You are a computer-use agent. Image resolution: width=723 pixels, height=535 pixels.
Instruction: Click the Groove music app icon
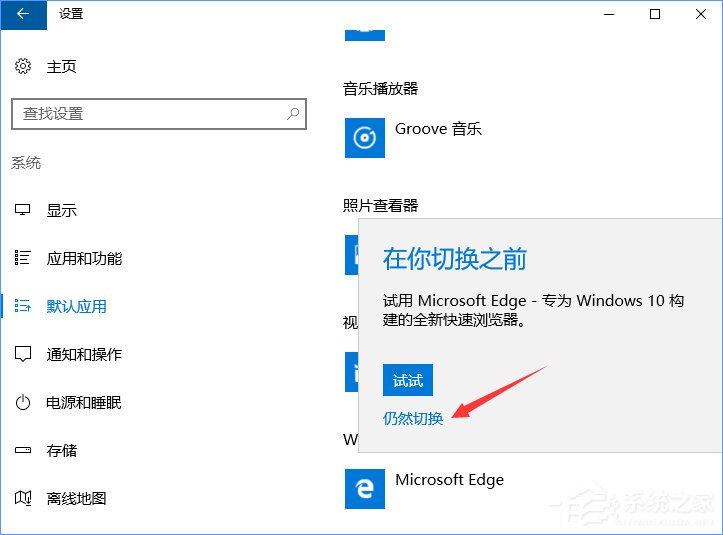pyautogui.click(x=365, y=138)
